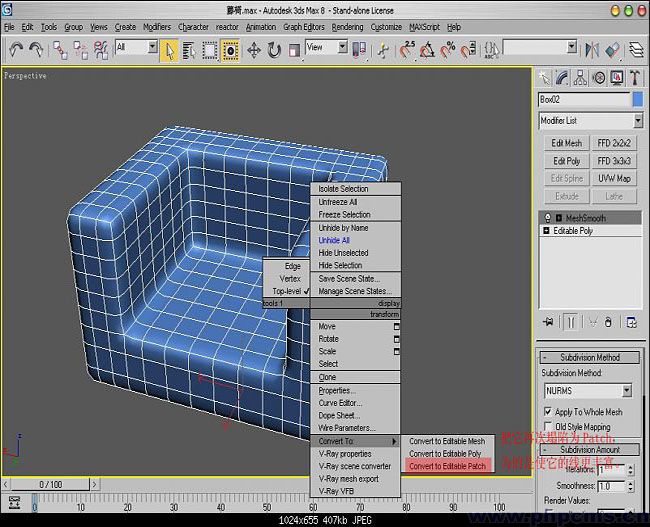Open Configure Modifier Sets icon
Screen dimensions: 650x527
632,322
